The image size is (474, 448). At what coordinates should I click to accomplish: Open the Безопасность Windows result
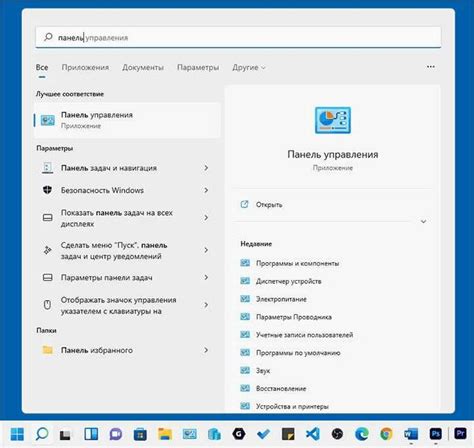tap(102, 190)
